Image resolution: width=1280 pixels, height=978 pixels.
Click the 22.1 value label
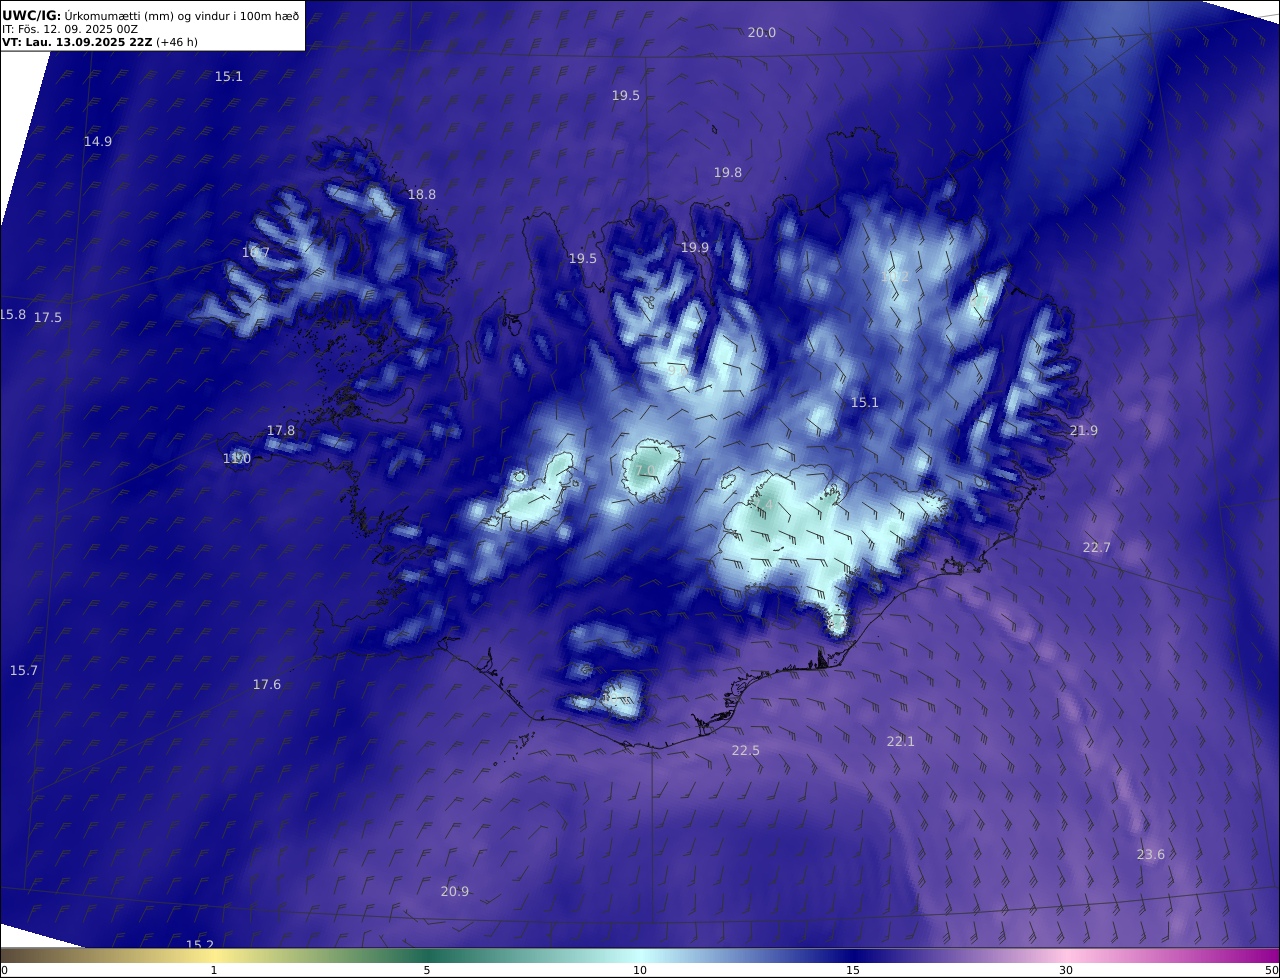[901, 741]
